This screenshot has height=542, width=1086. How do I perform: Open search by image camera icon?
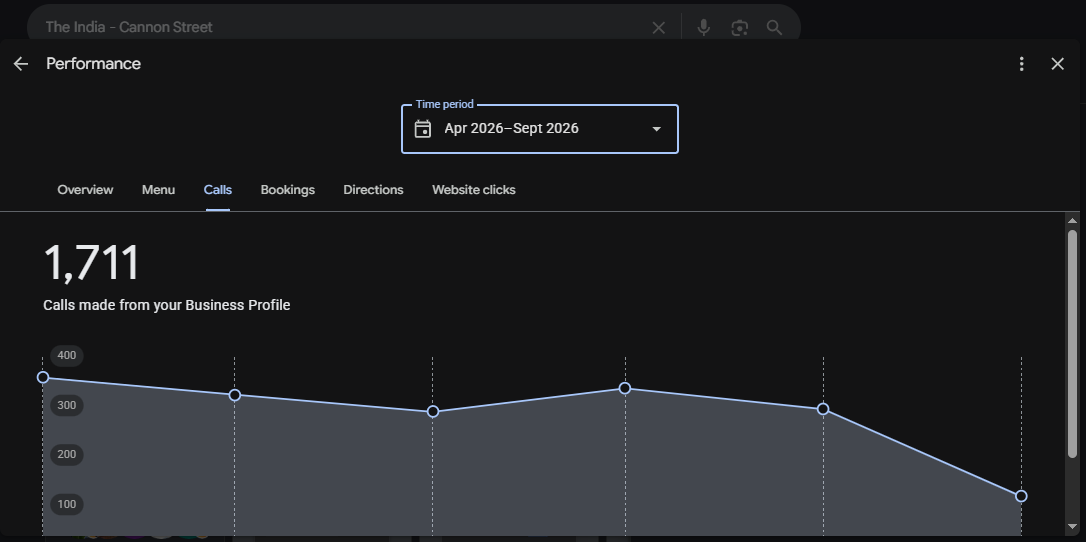740,28
